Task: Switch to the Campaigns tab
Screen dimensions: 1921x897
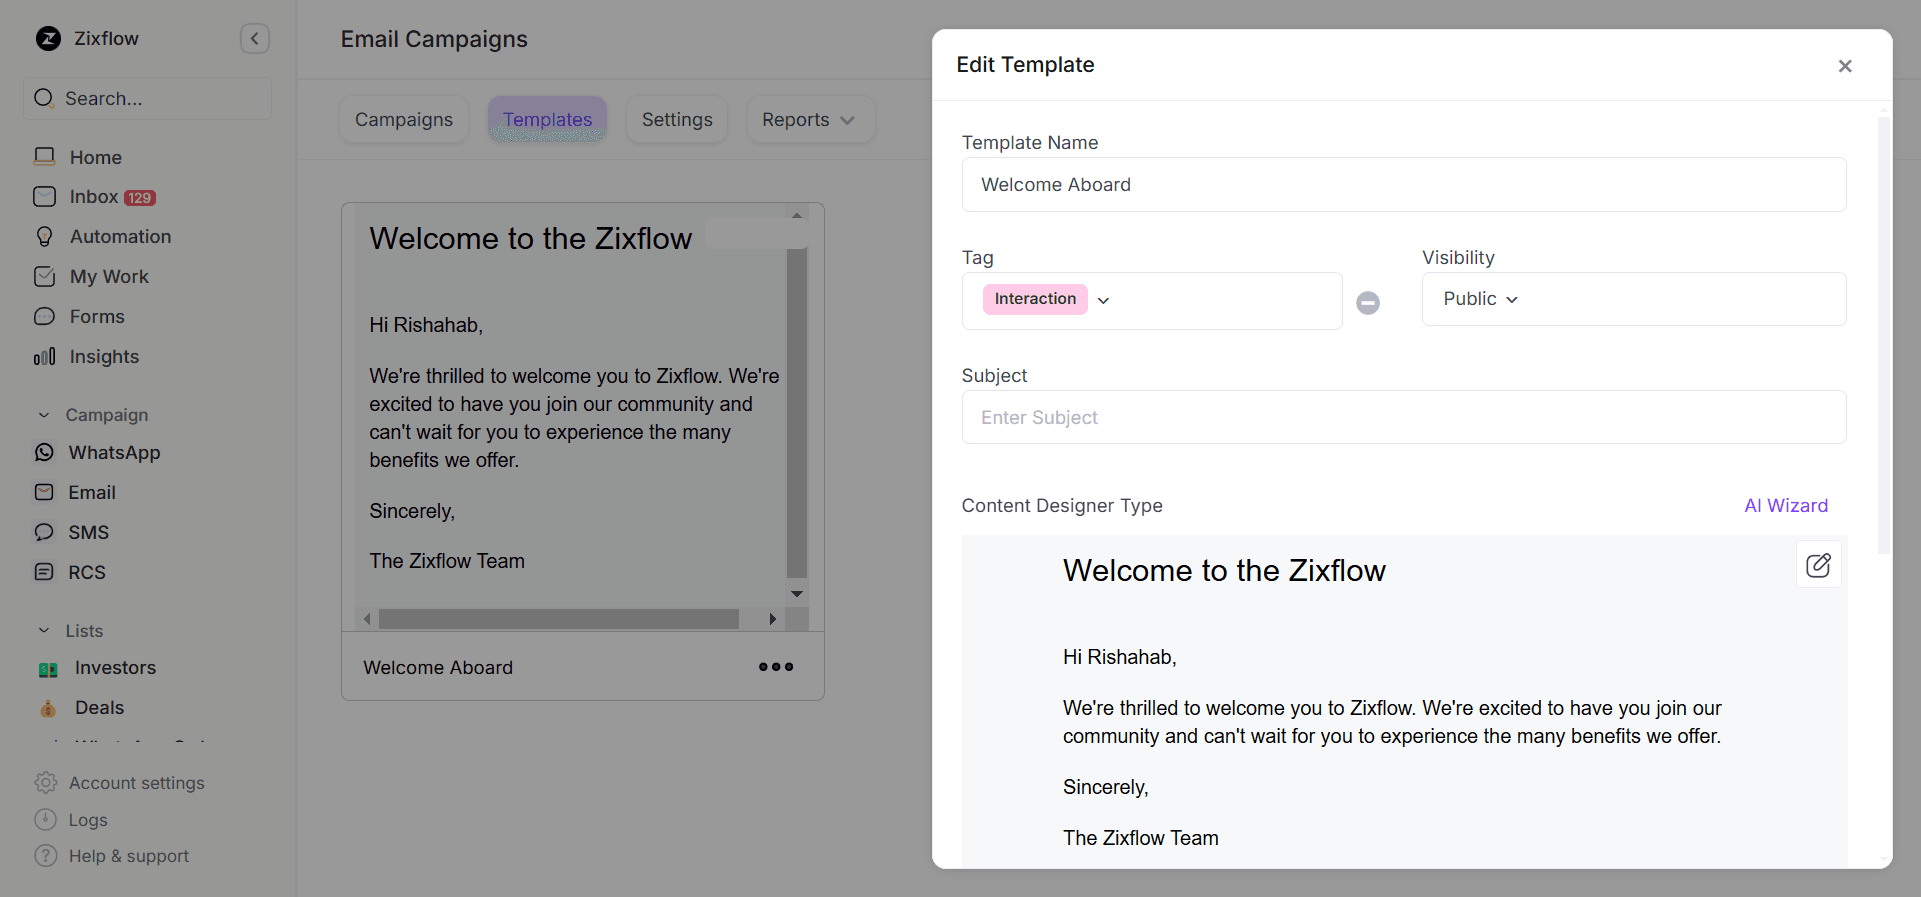Action: (404, 120)
